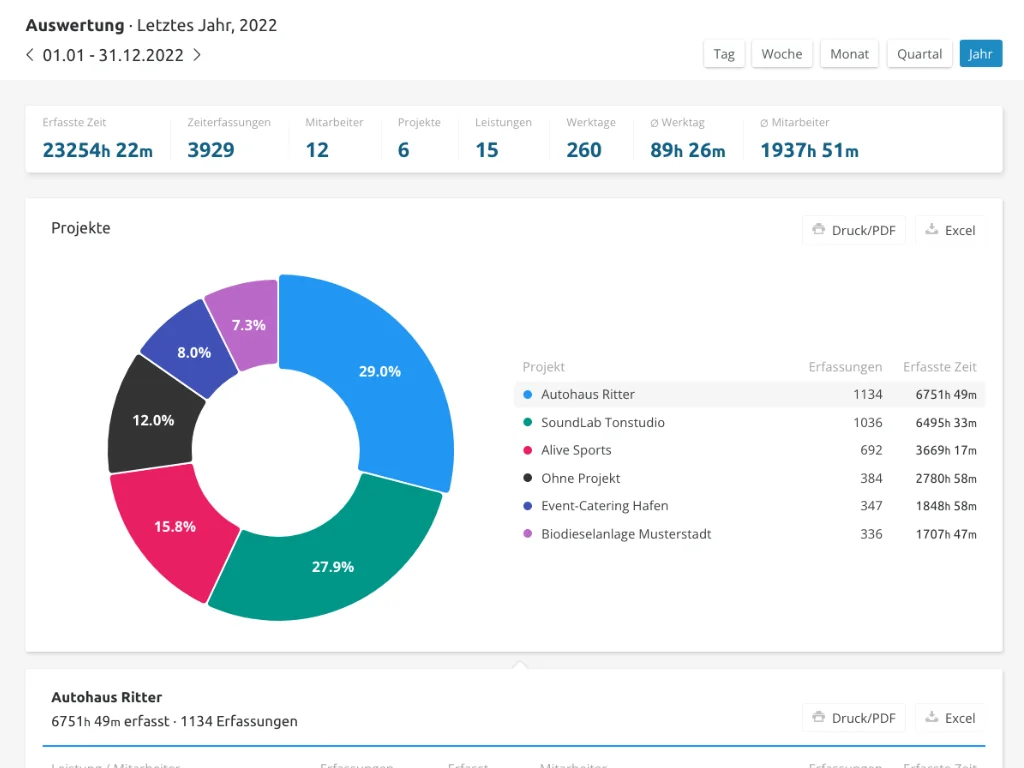Click printer icon in Projekte Druck/PDF

pyautogui.click(x=818, y=229)
